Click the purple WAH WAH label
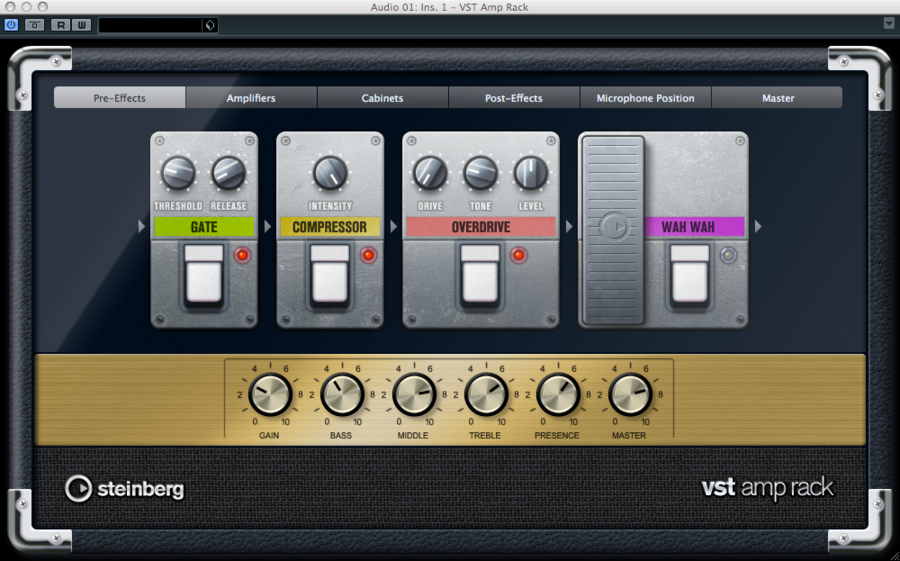 tap(694, 227)
